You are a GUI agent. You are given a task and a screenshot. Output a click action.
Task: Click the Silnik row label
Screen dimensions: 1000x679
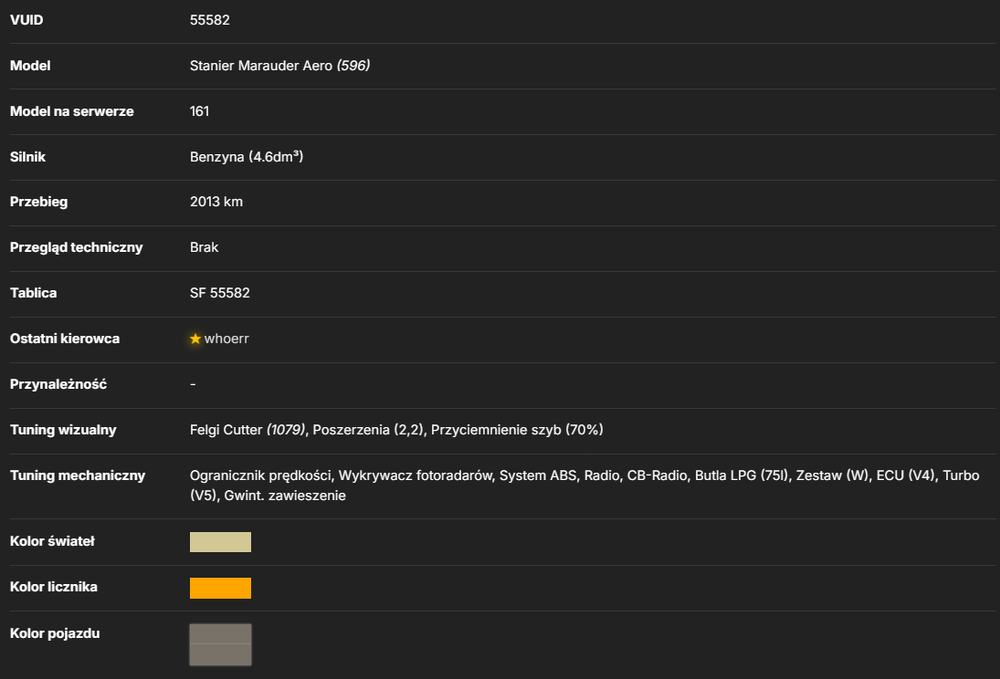click(27, 157)
